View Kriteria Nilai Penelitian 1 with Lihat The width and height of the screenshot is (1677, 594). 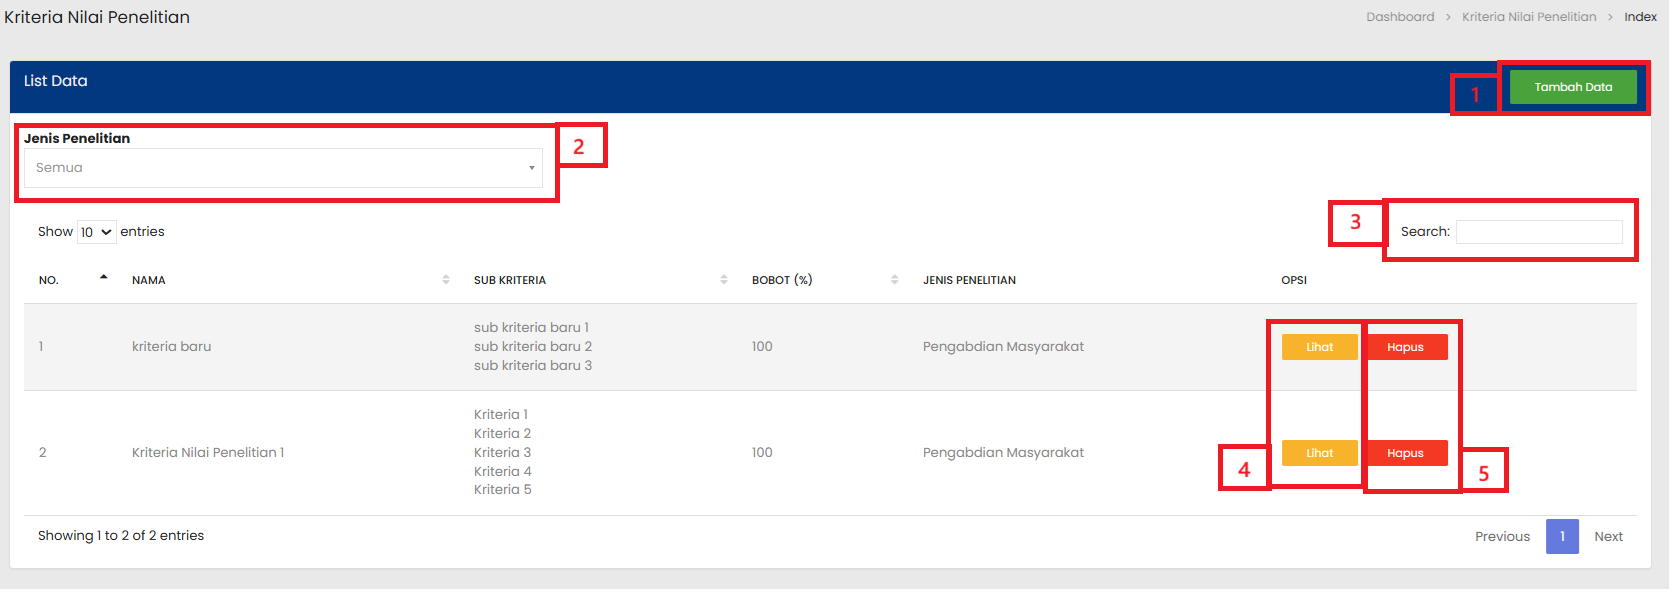1319,453
